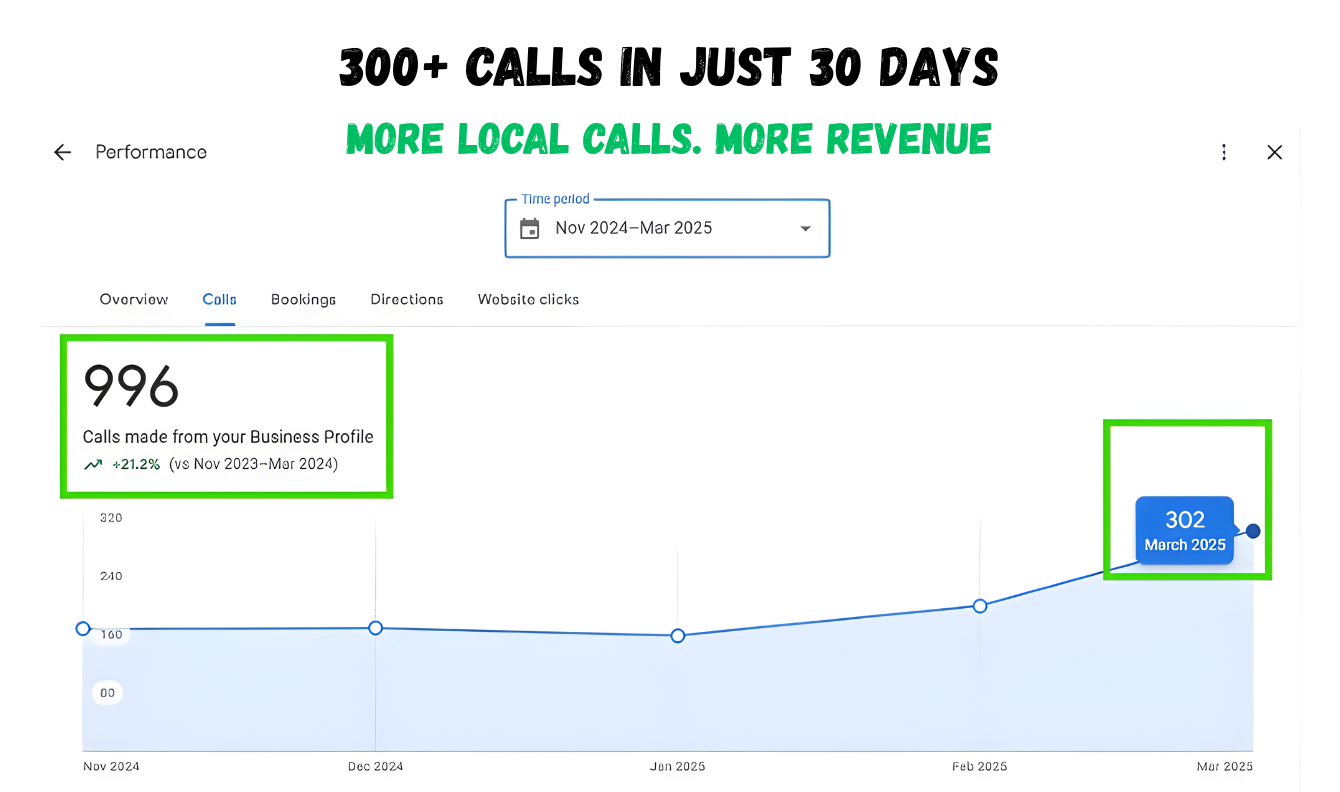The height and width of the screenshot is (792, 1340).
Task: Open the Nov 2024–Mar 2025 period selector
Action: tap(667, 228)
